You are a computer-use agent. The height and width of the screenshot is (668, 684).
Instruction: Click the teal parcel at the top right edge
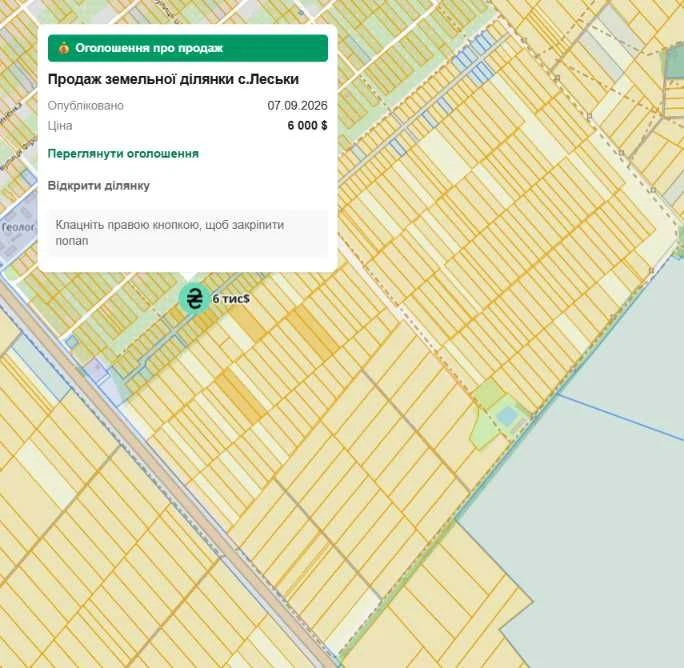[674, 62]
